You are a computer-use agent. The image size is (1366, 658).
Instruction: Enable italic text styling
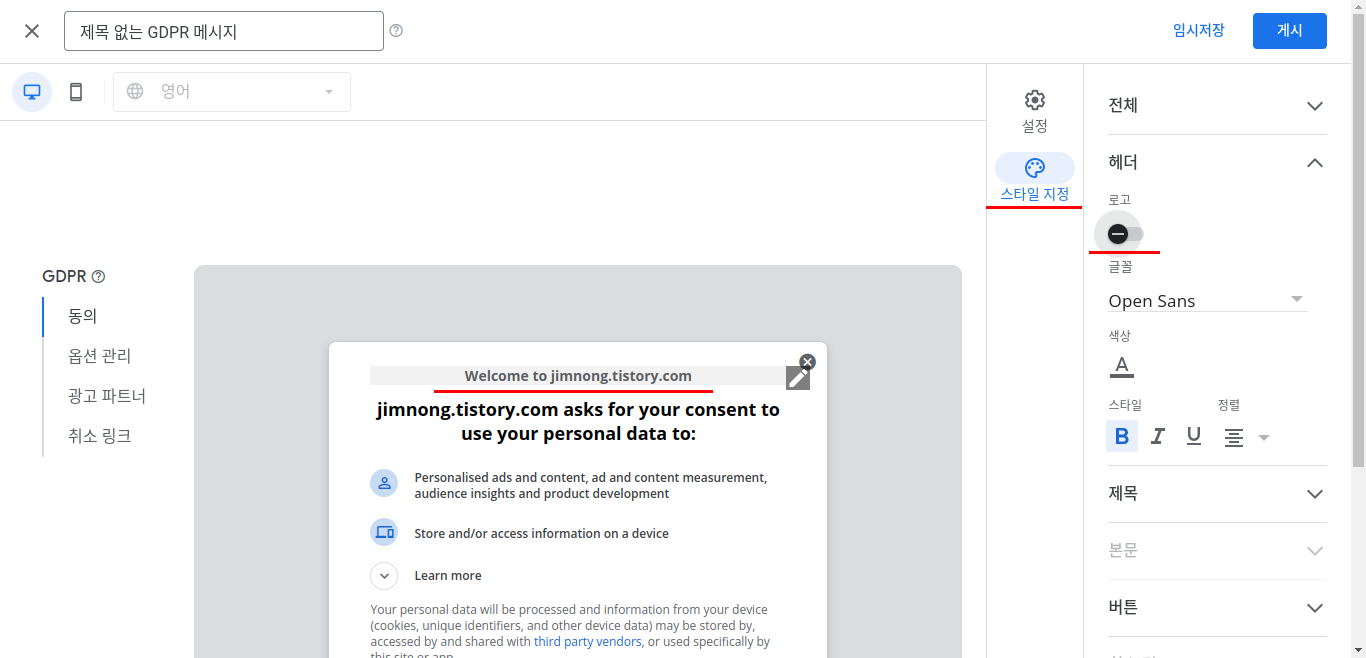(1157, 436)
